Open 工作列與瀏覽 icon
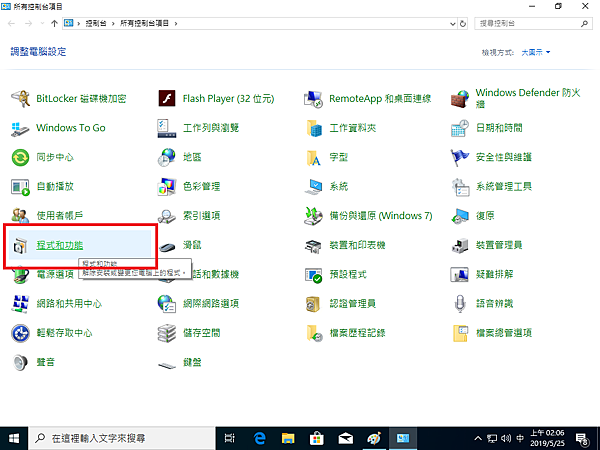The image size is (600, 450). point(167,128)
